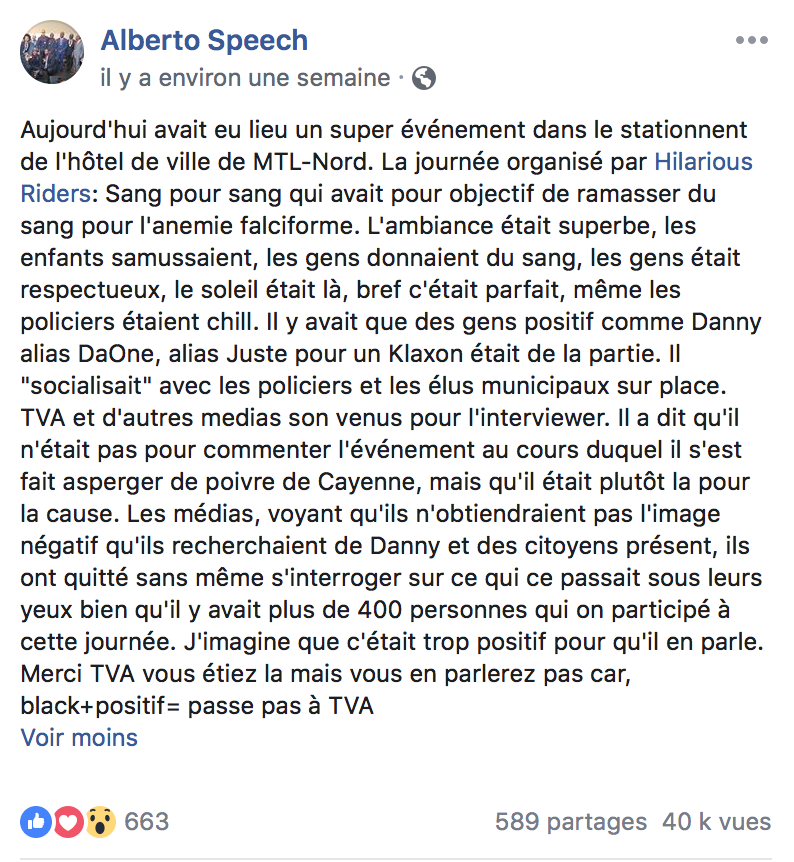Image resolution: width=794 pixels, height=862 pixels.
Task: Click the red heart Love reaction icon
Action: 66,822
